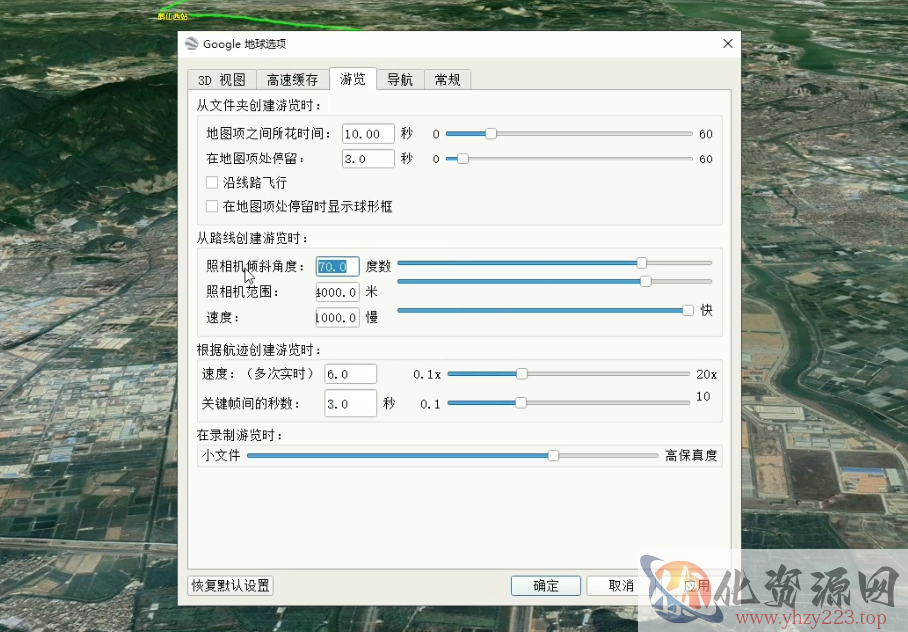This screenshot has width=908, height=632.
Task: Open the 导航 tab
Action: [400, 79]
